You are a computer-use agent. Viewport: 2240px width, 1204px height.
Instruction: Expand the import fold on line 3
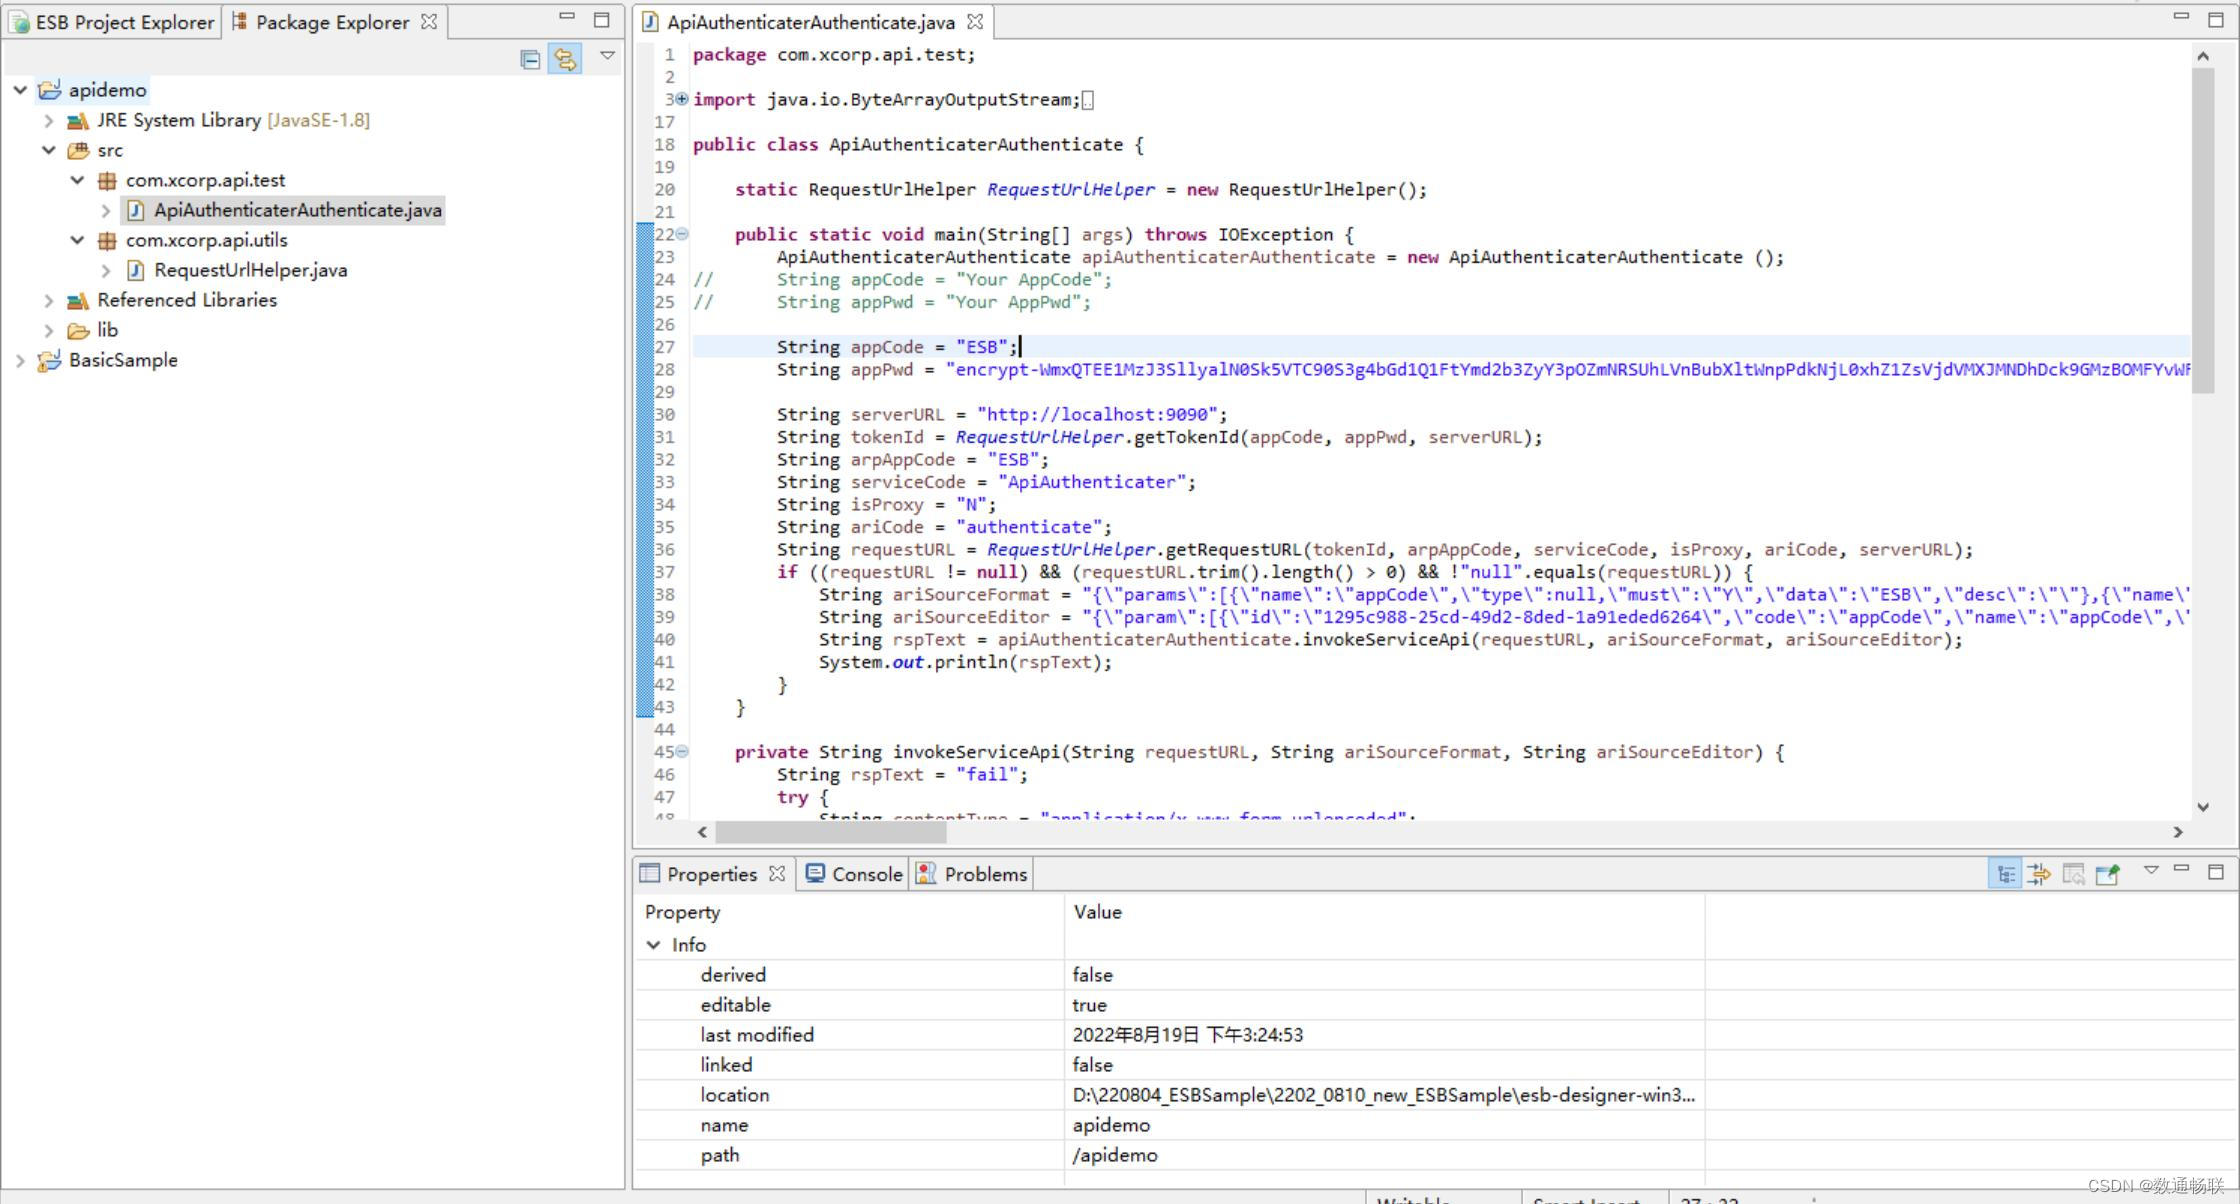tap(682, 99)
